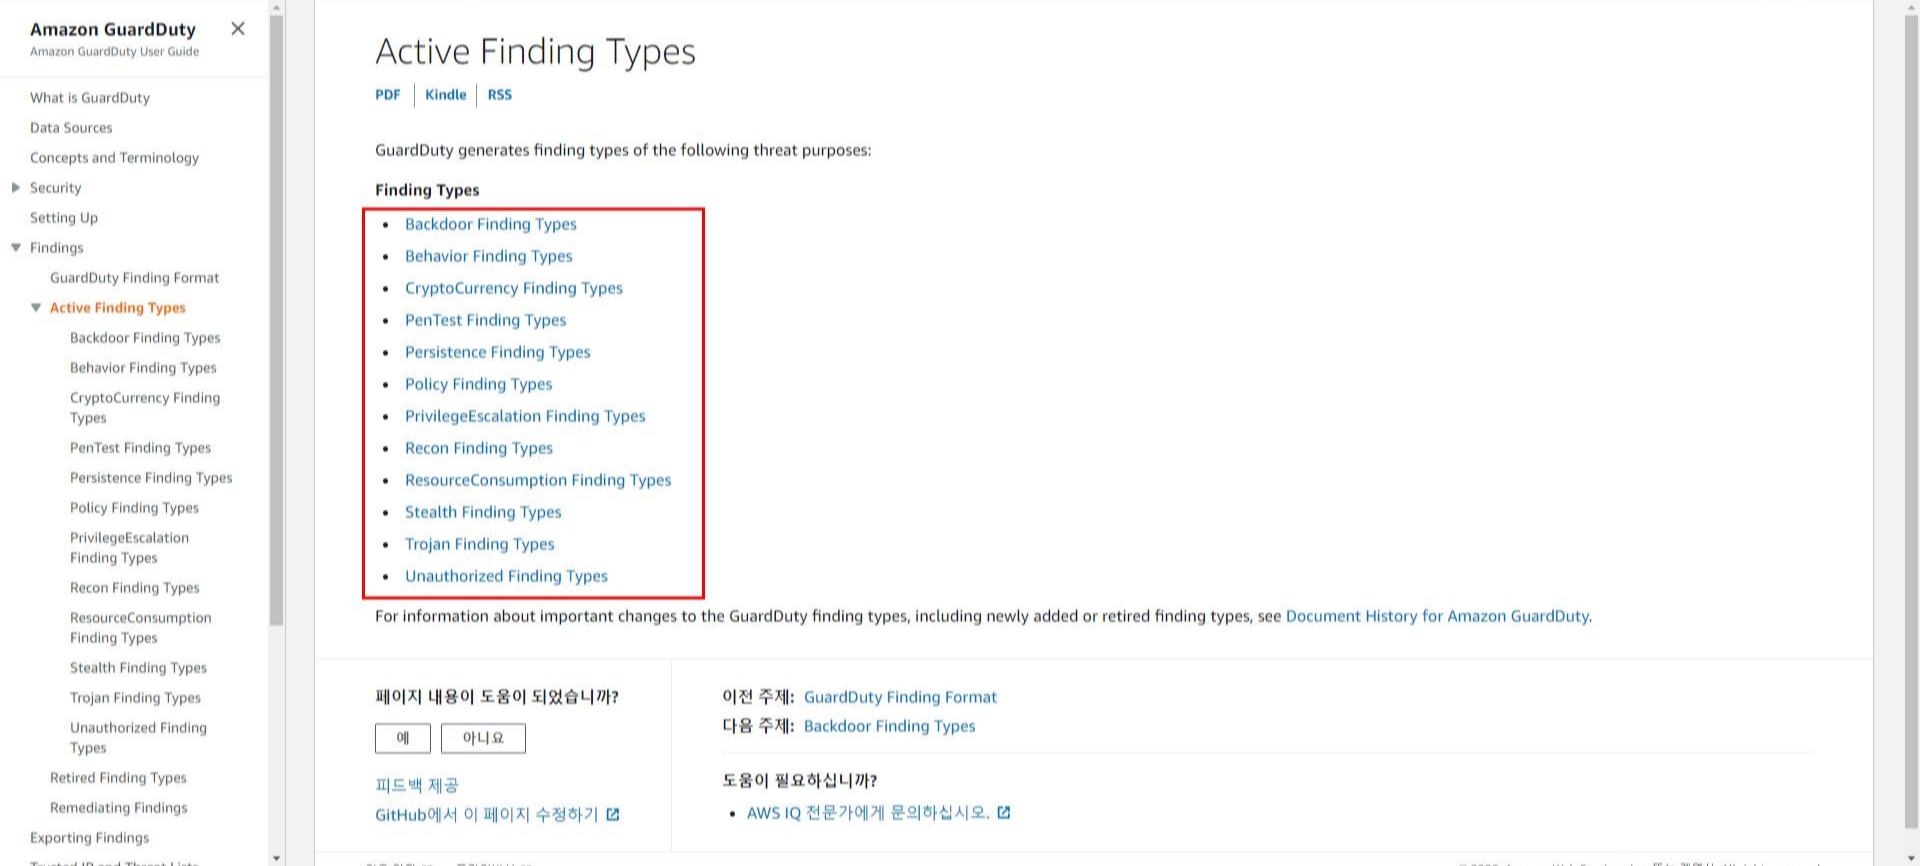Open CryptoCurrency Finding Types in sidebar
Image resolution: width=1920 pixels, height=866 pixels.
[145, 407]
